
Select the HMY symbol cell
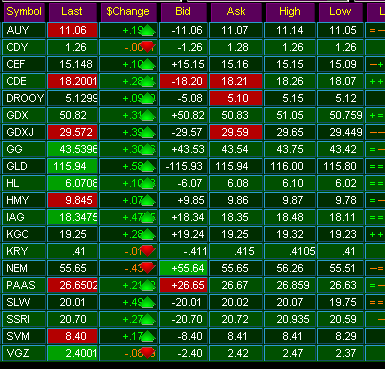(x=24, y=200)
